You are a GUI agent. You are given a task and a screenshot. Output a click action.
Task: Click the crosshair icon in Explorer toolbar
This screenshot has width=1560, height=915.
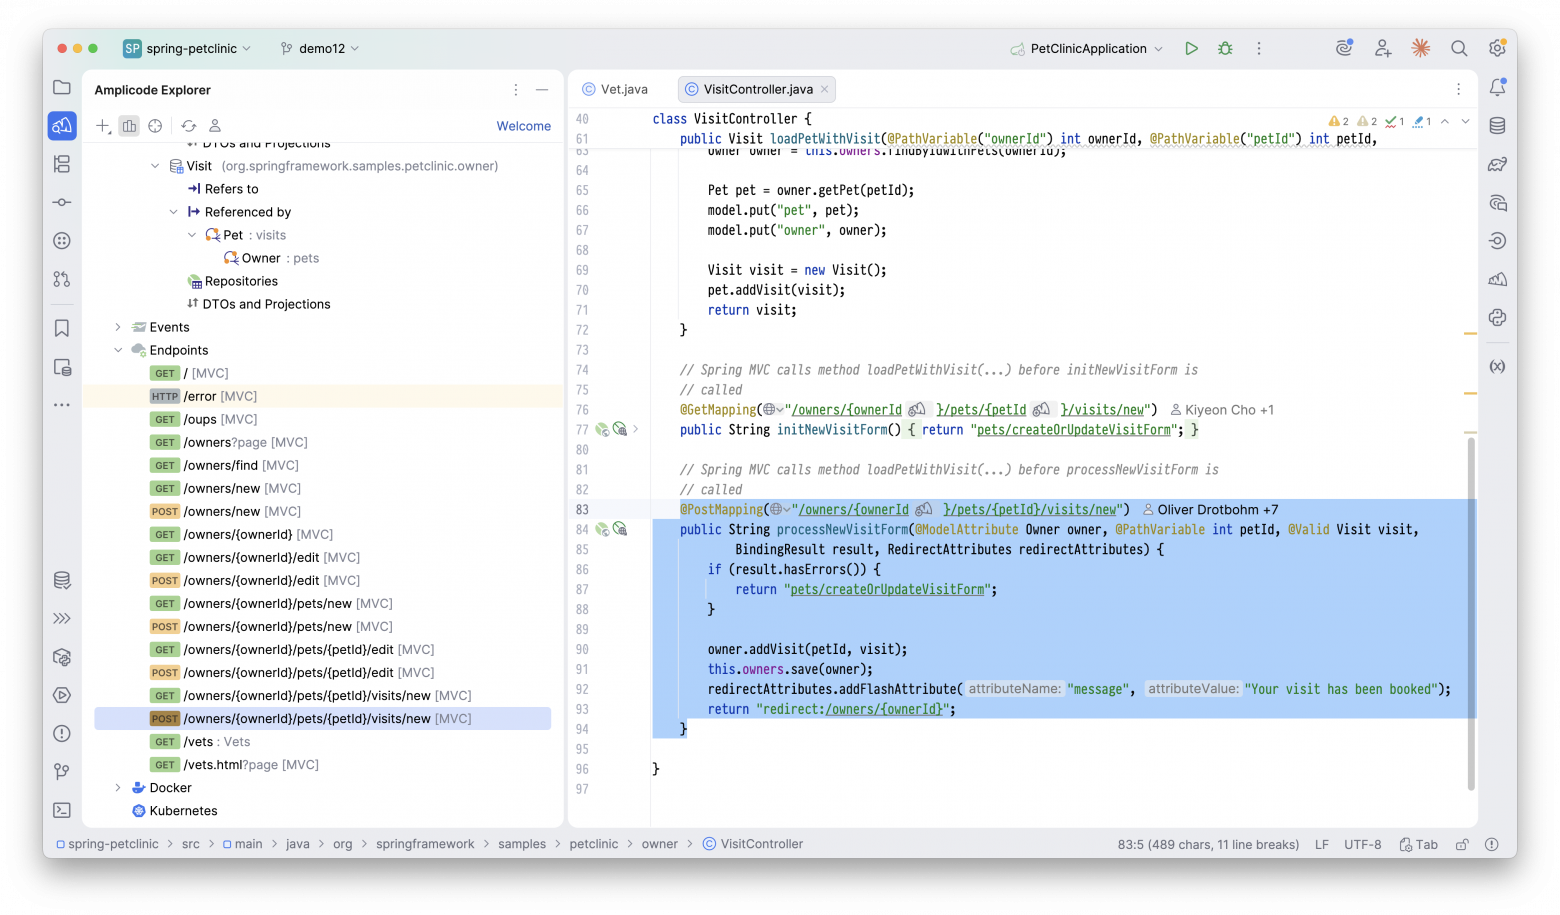155,126
